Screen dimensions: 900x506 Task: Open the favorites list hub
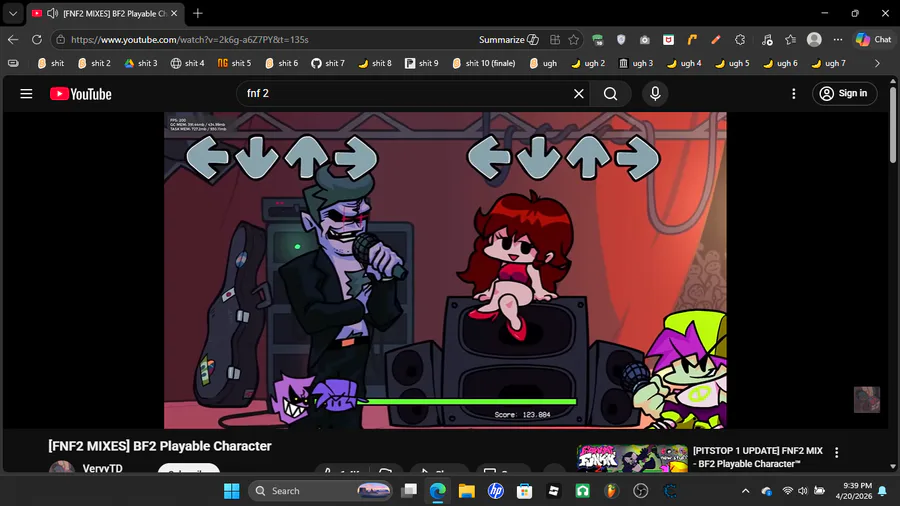[790, 40]
